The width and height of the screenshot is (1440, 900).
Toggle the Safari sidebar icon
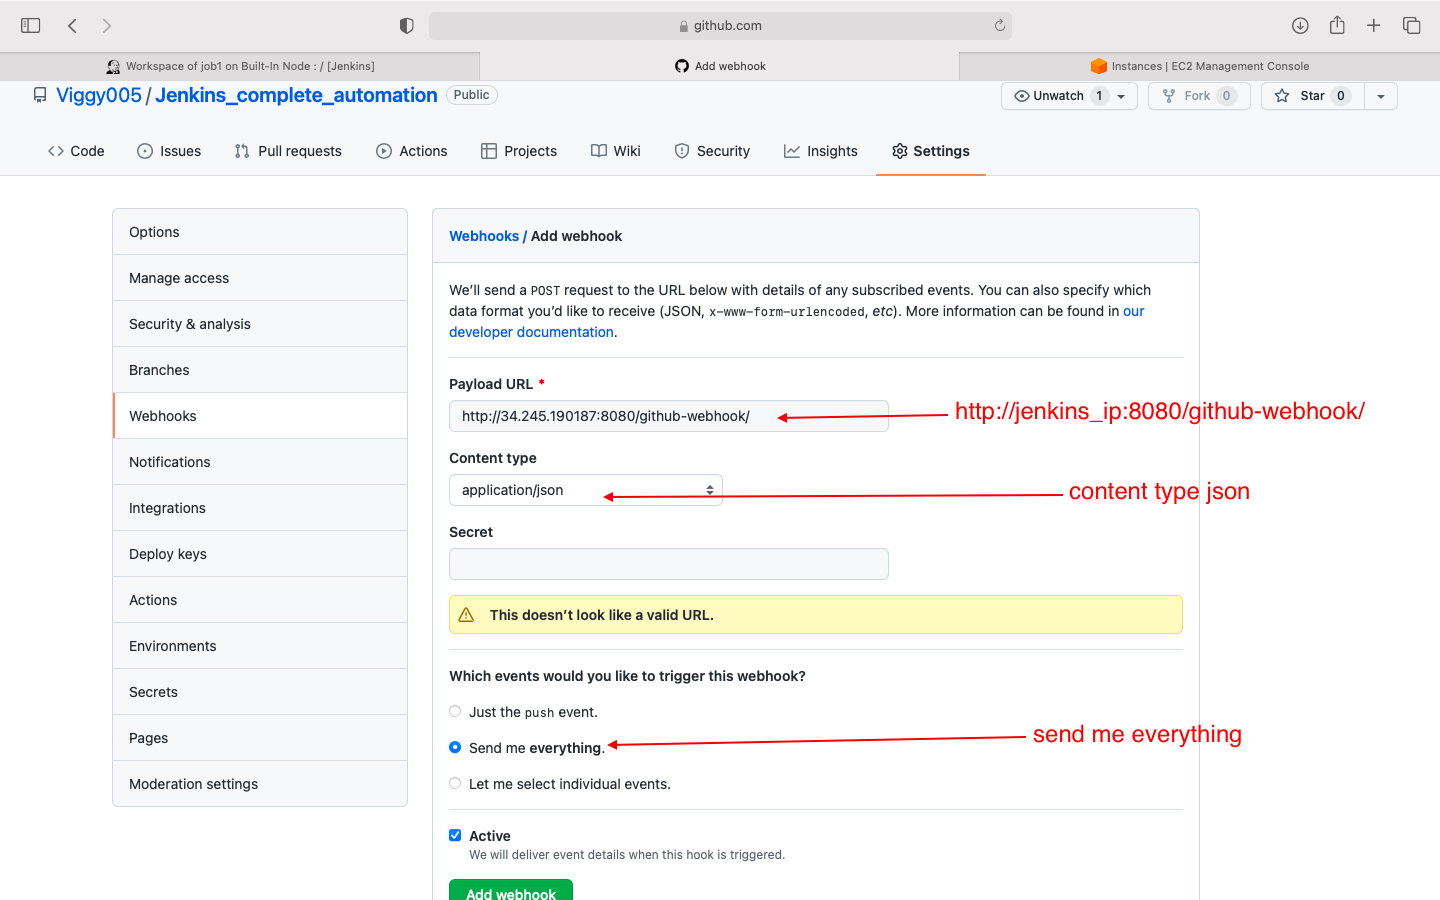point(31,25)
